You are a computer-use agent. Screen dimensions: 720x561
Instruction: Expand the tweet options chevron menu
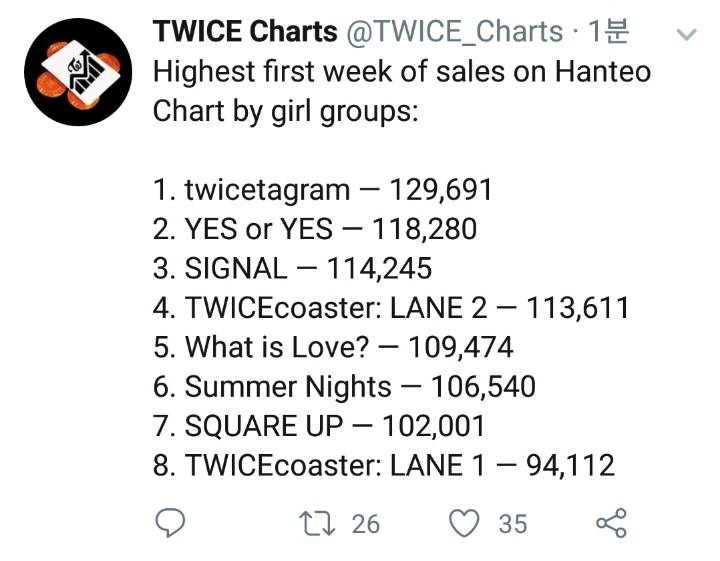point(687,36)
